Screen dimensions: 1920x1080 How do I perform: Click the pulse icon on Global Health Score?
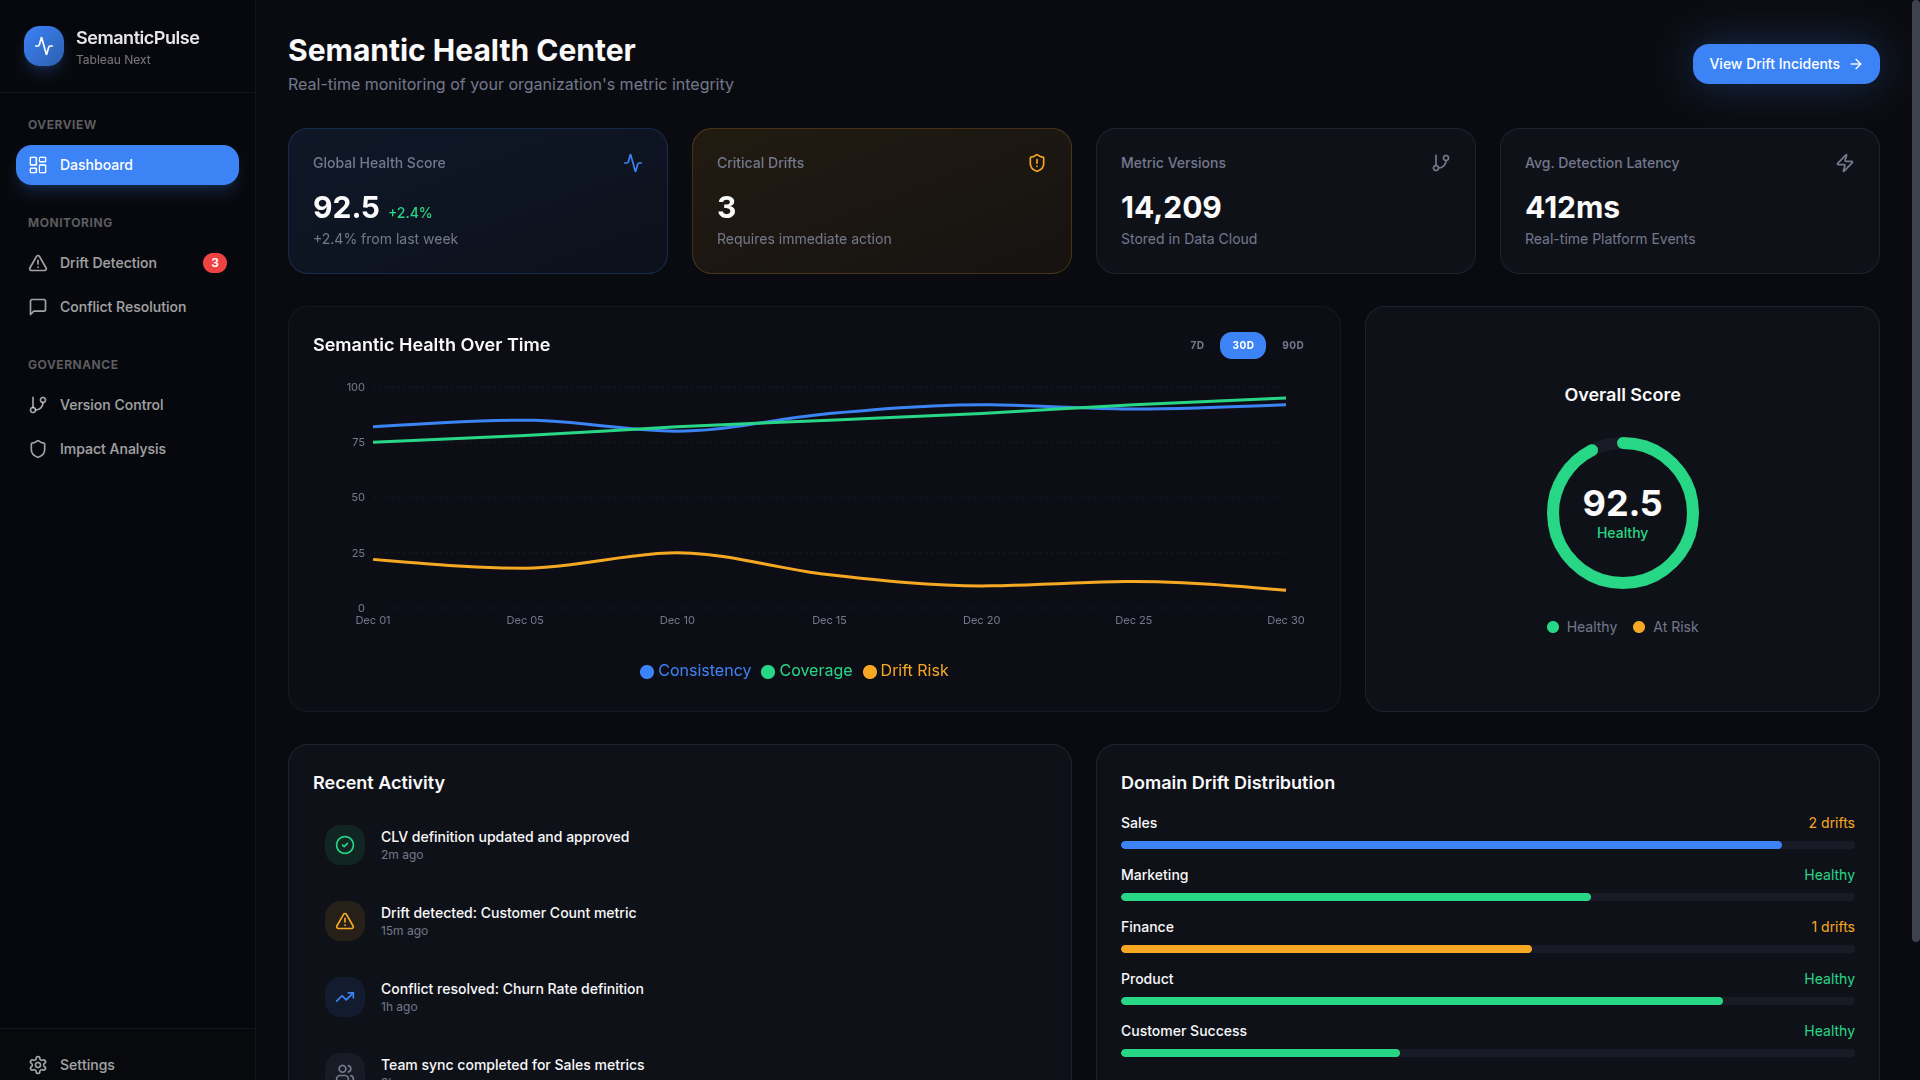[633, 163]
